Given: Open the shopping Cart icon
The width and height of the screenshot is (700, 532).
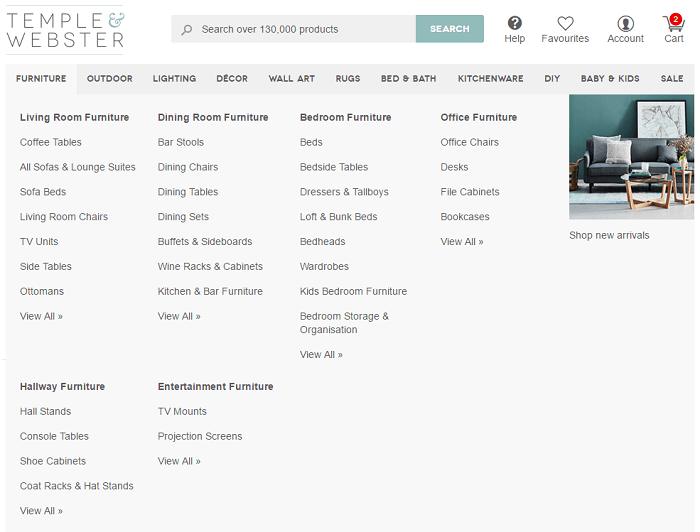Looking at the screenshot, I should [x=673, y=23].
